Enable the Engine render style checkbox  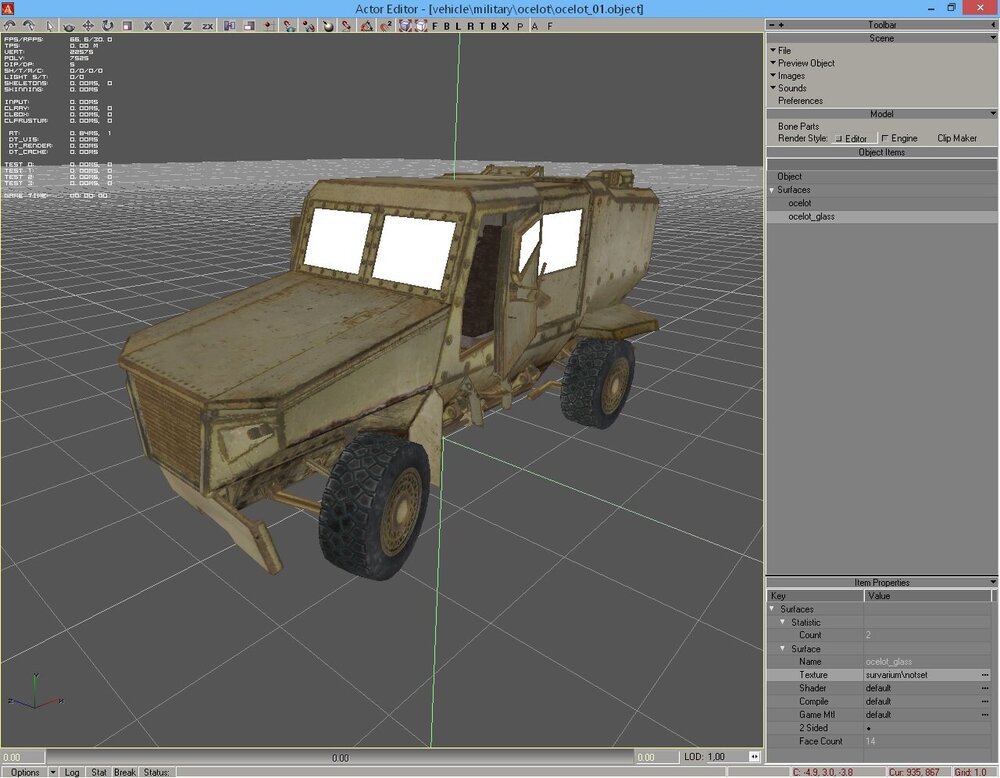click(x=886, y=139)
